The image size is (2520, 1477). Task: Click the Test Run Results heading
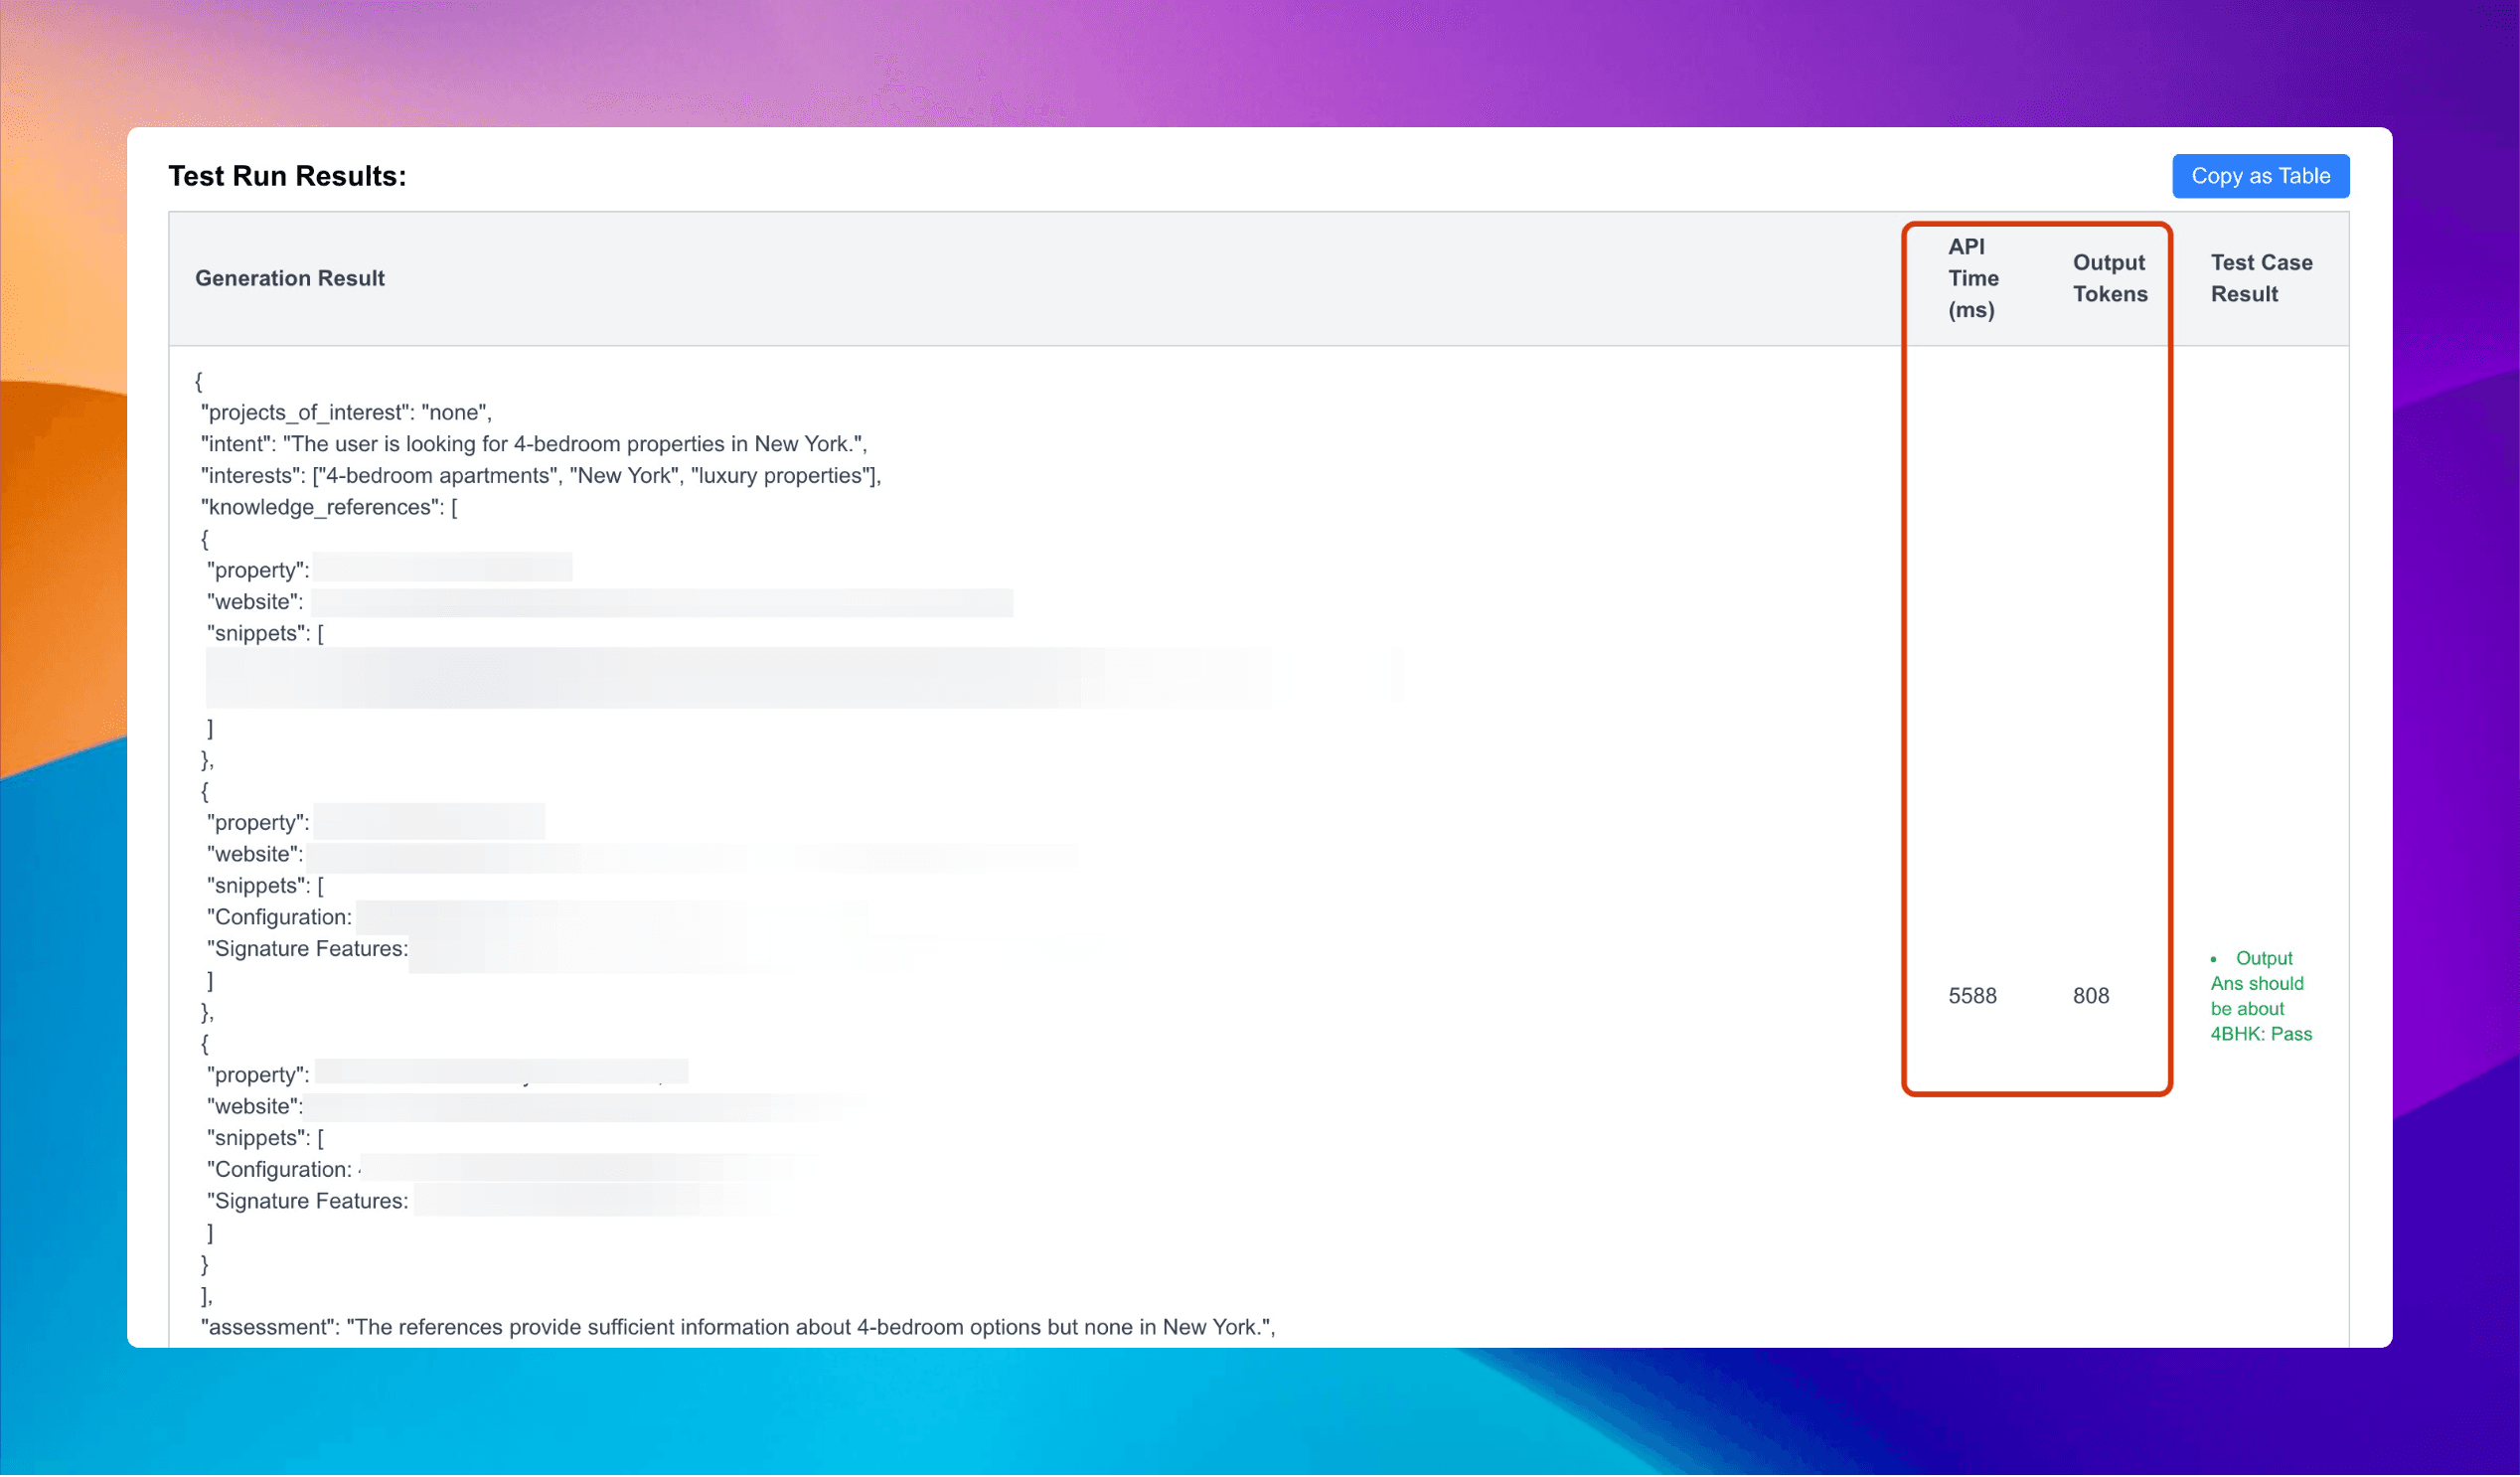(287, 176)
